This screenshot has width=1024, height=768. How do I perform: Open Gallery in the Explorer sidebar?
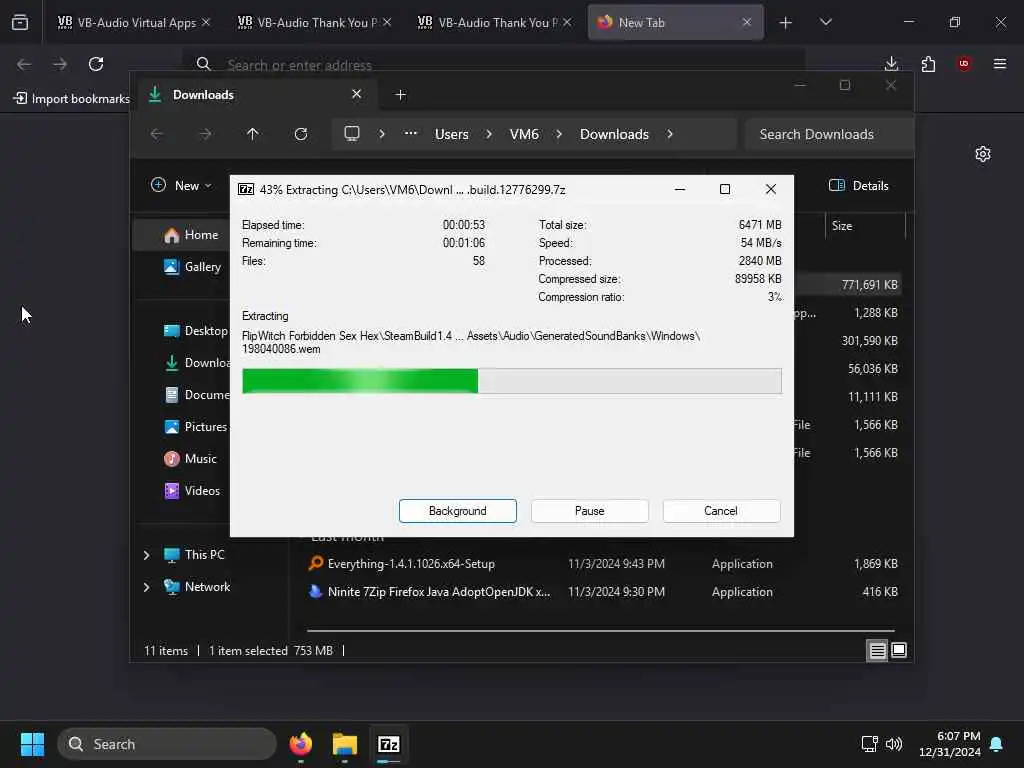click(192, 266)
